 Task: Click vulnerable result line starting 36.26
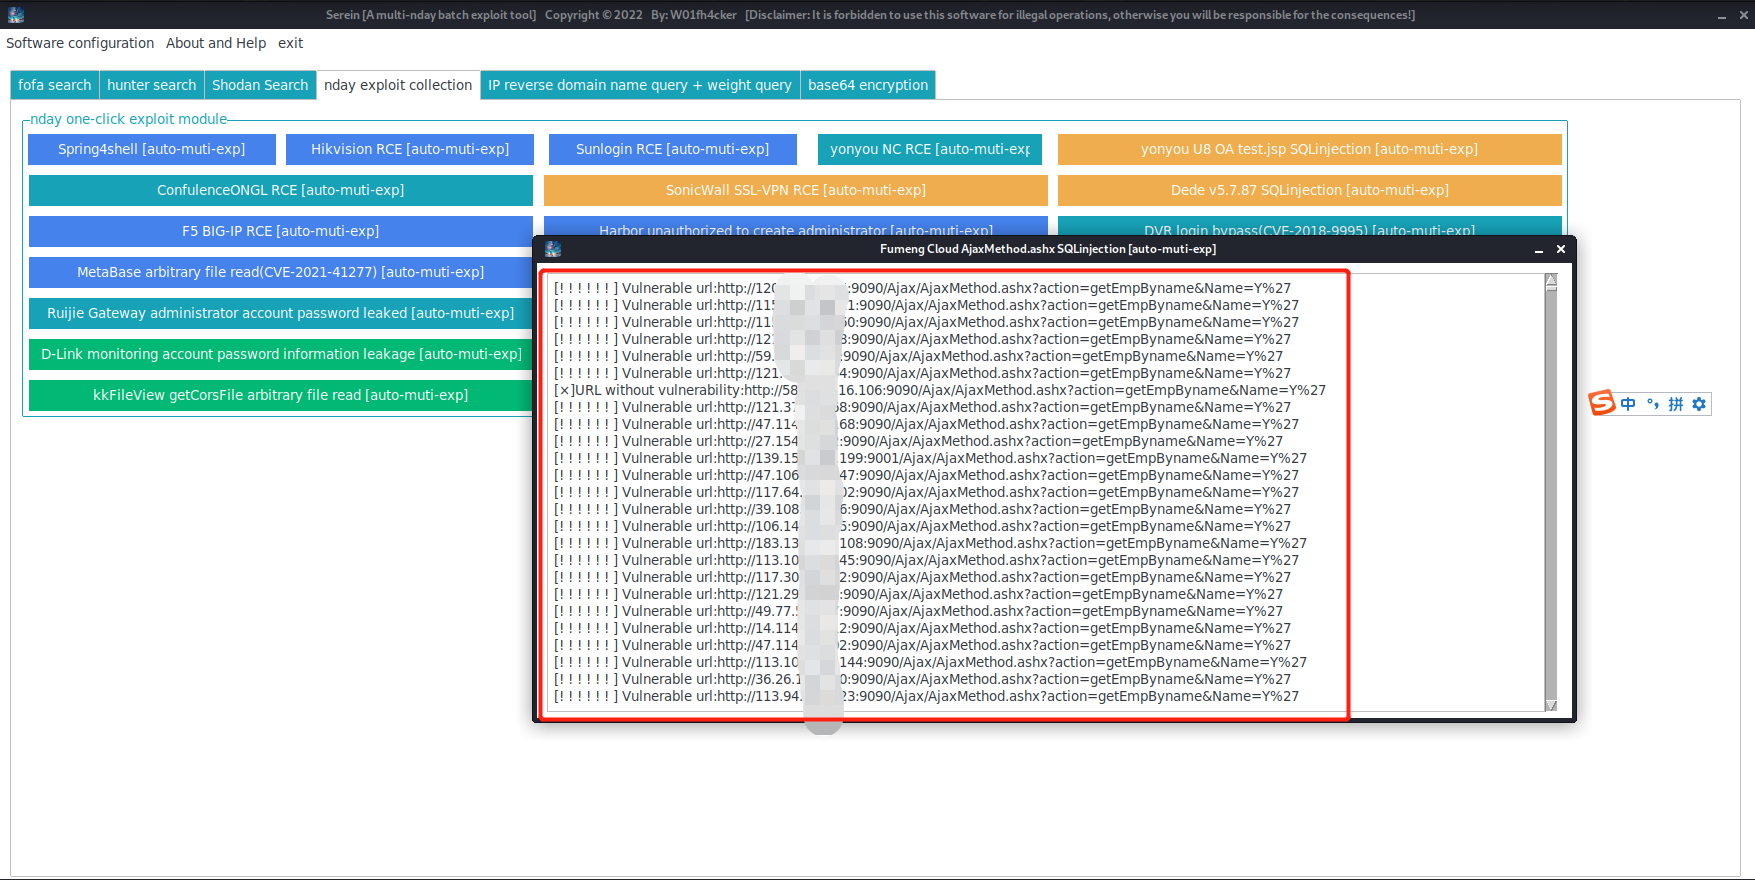pyautogui.click(x=922, y=679)
